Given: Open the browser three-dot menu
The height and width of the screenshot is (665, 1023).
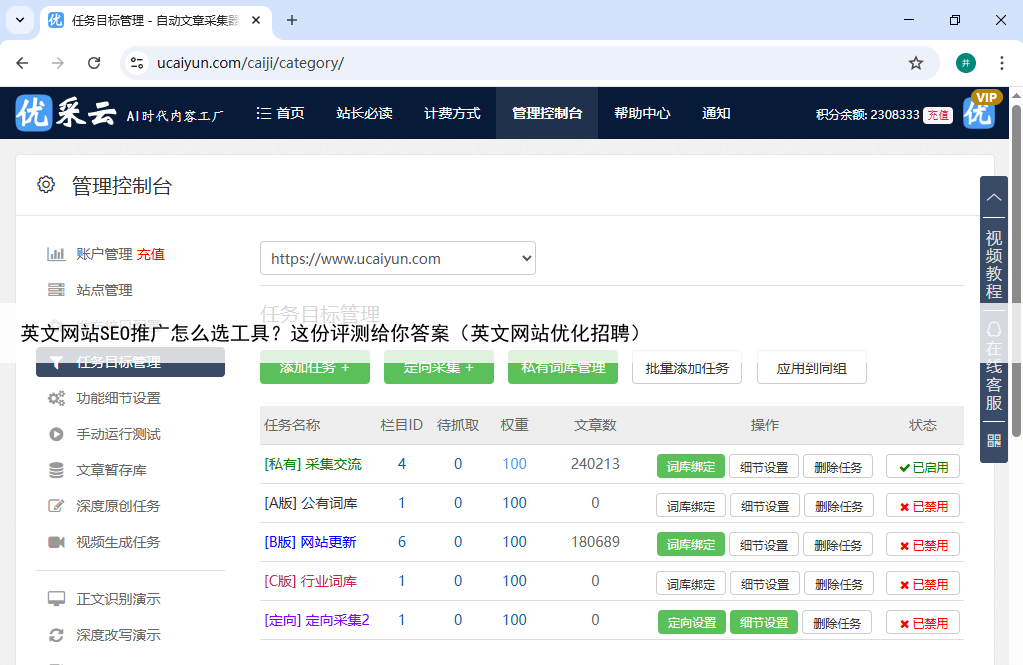Looking at the screenshot, I should [x=1001, y=63].
